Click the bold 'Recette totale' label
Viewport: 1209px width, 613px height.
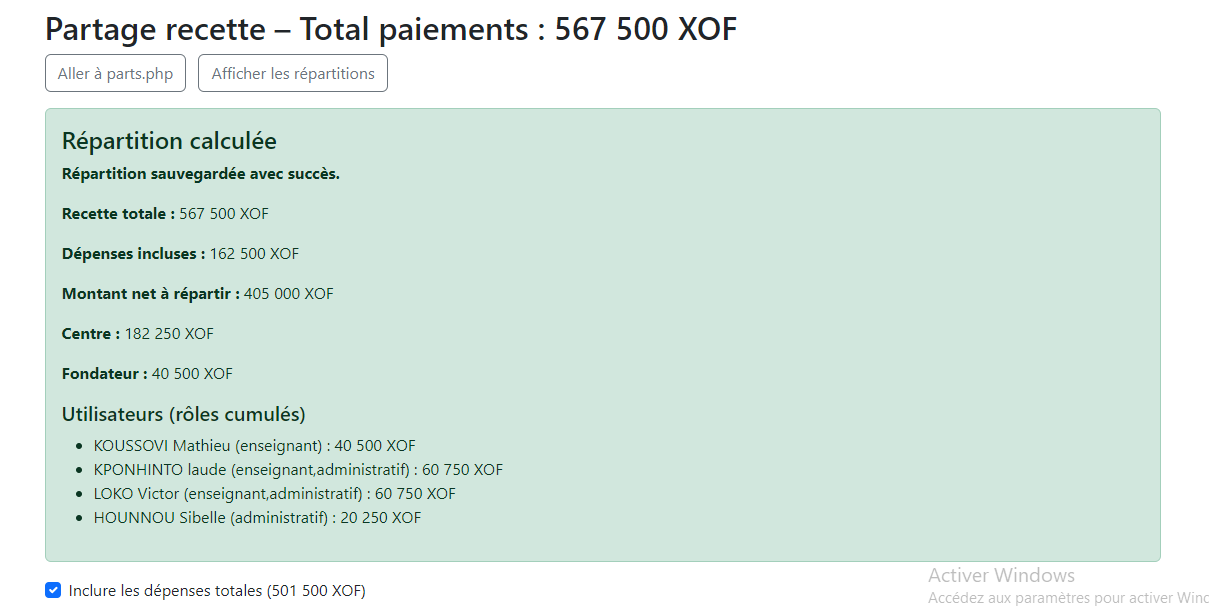(x=118, y=214)
